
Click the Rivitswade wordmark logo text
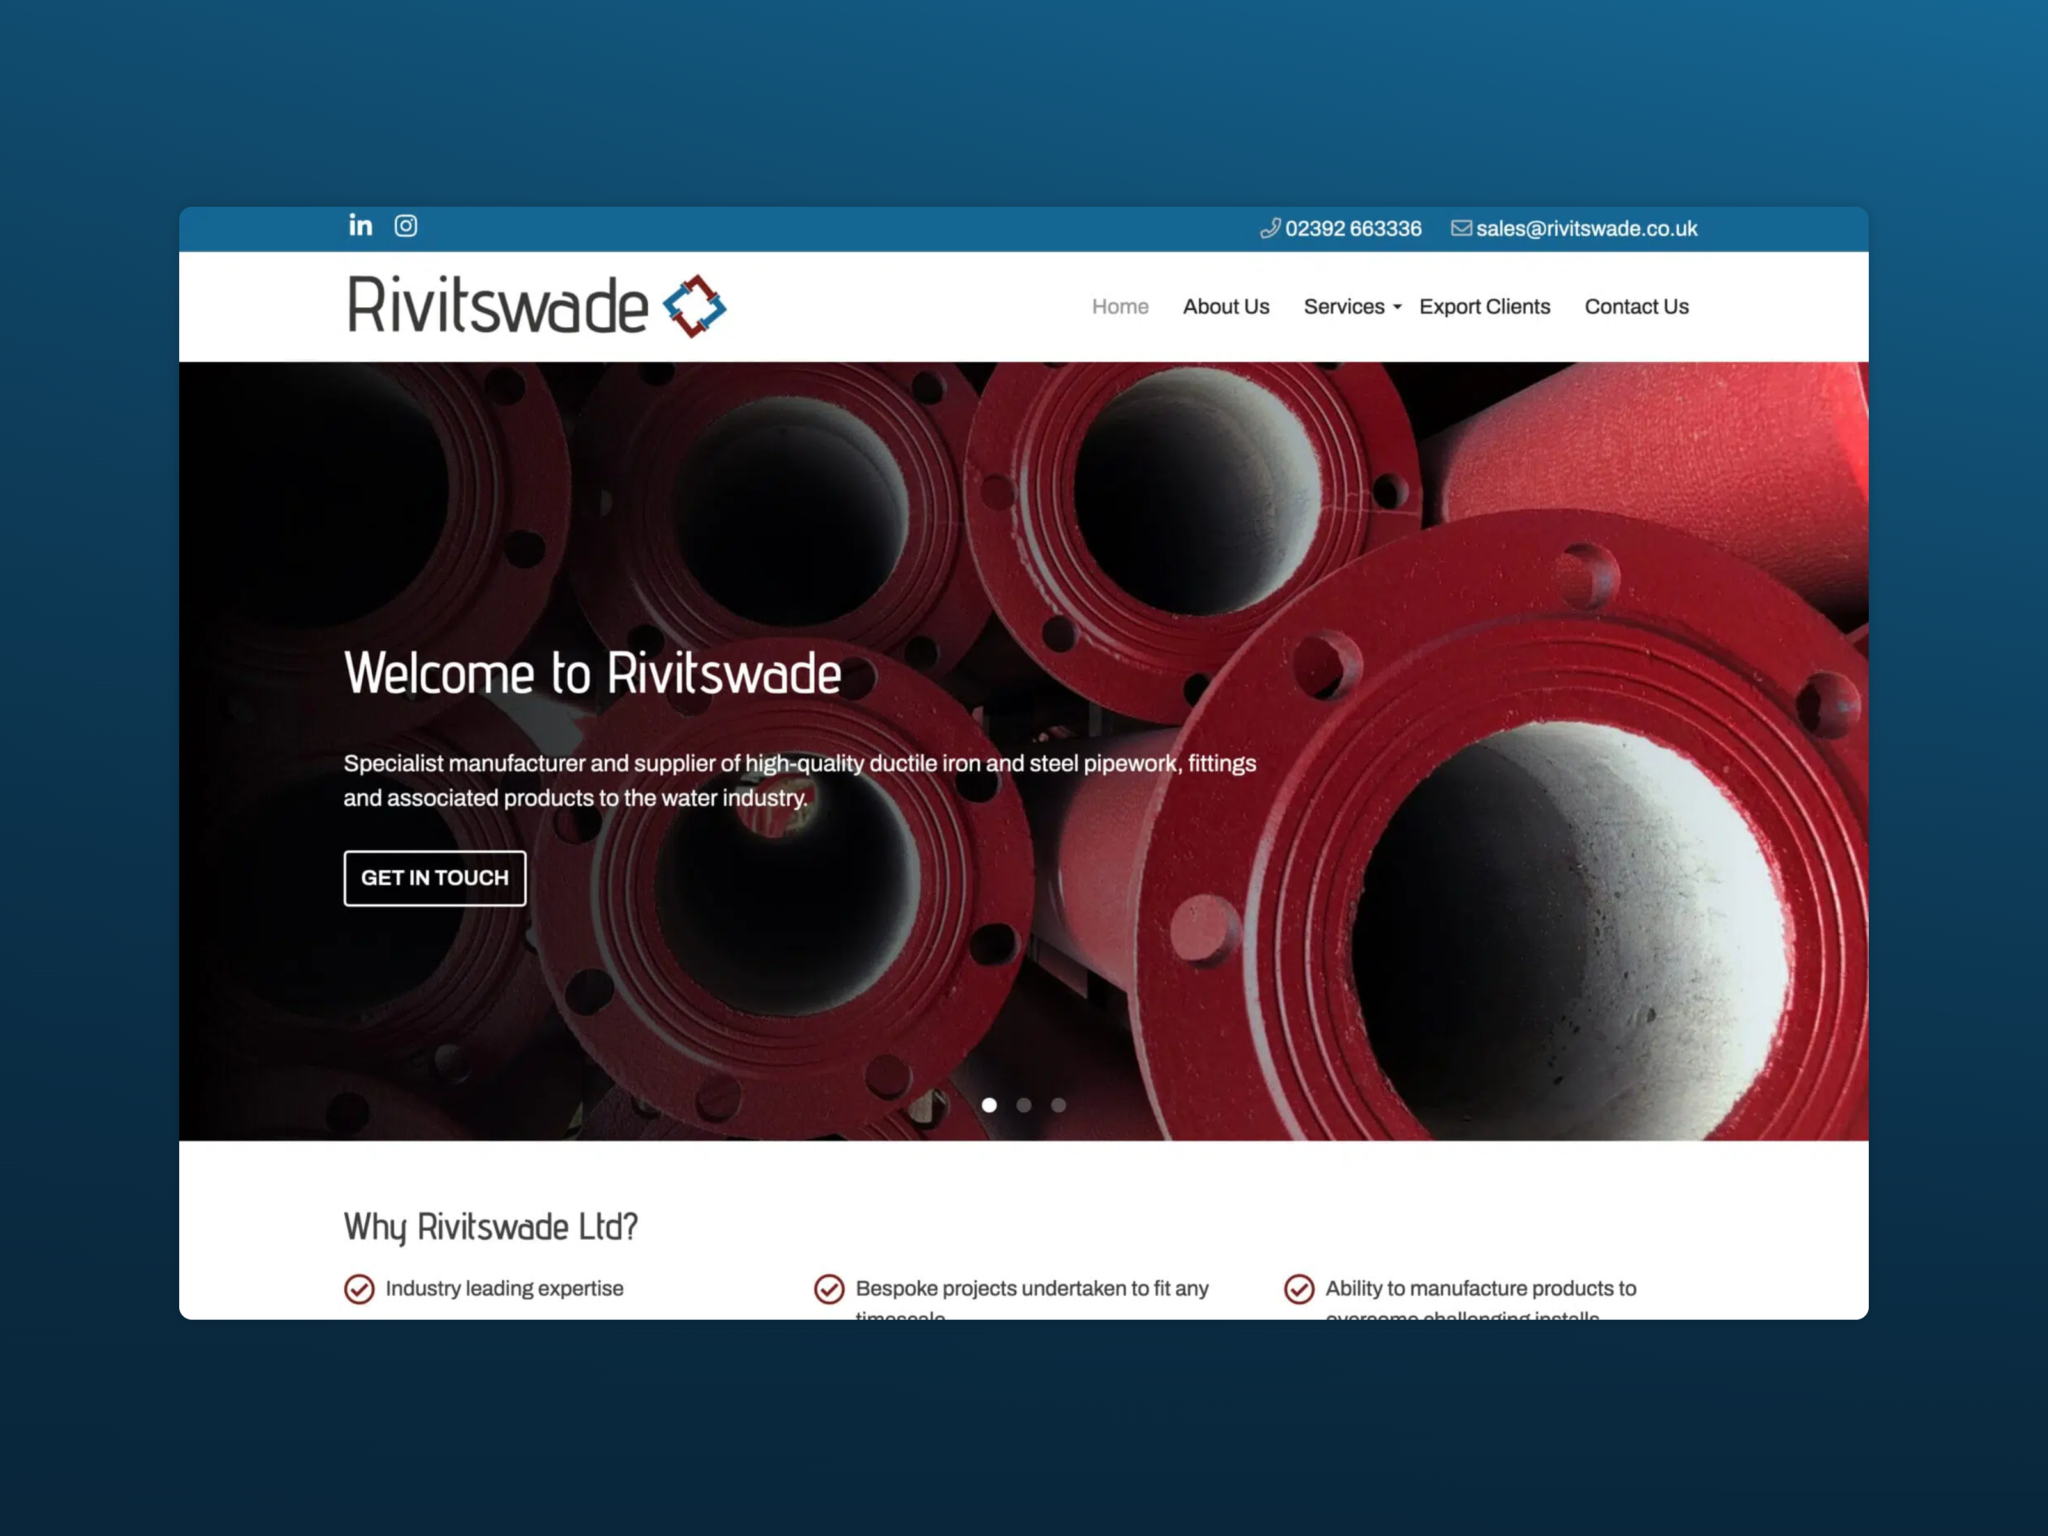(x=497, y=304)
